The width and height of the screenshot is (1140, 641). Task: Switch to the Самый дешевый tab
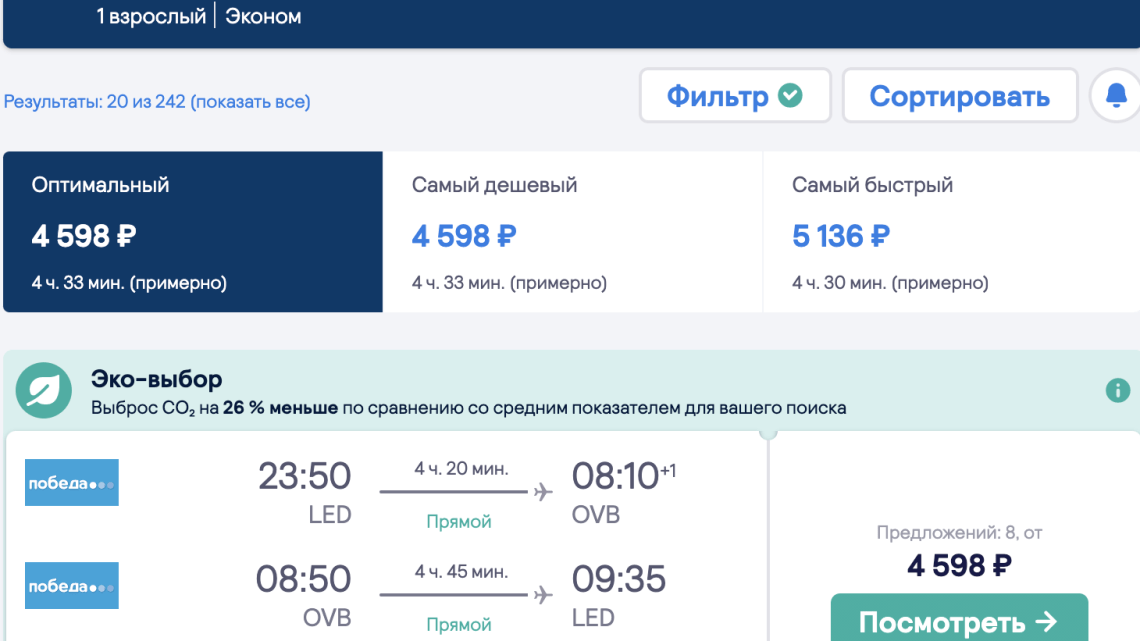pos(572,232)
